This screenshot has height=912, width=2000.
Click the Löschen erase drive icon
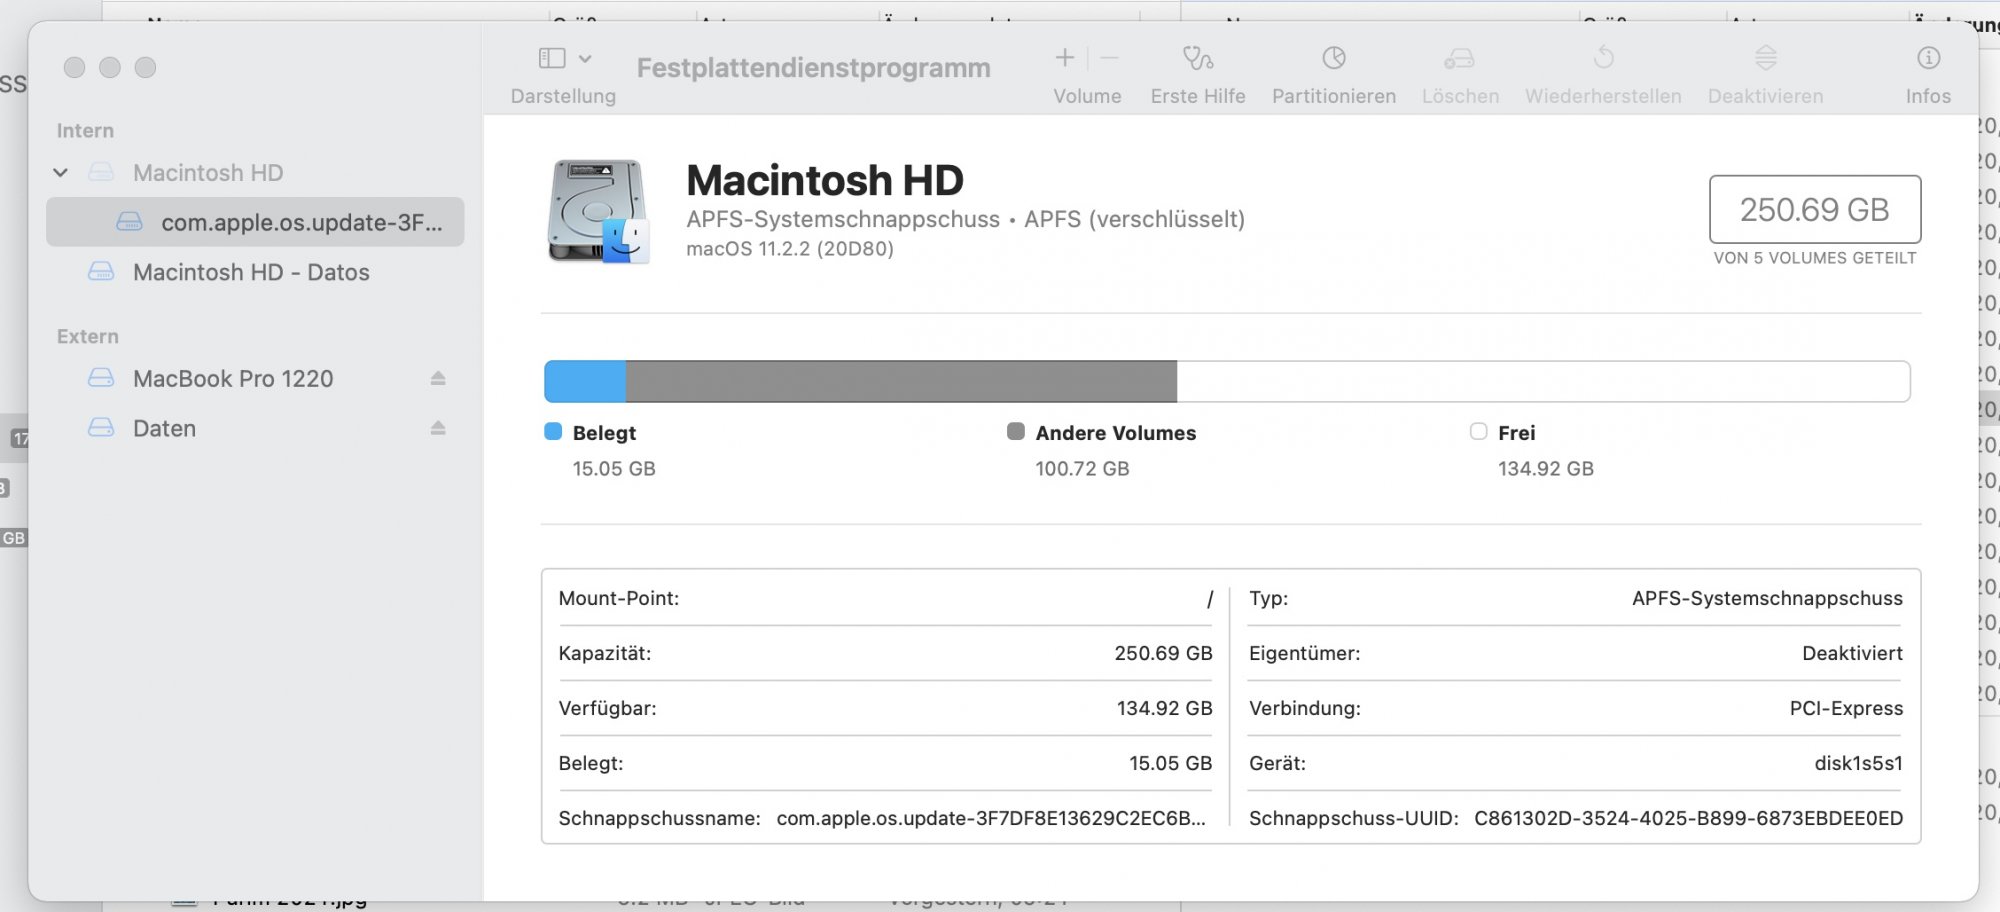(1460, 58)
